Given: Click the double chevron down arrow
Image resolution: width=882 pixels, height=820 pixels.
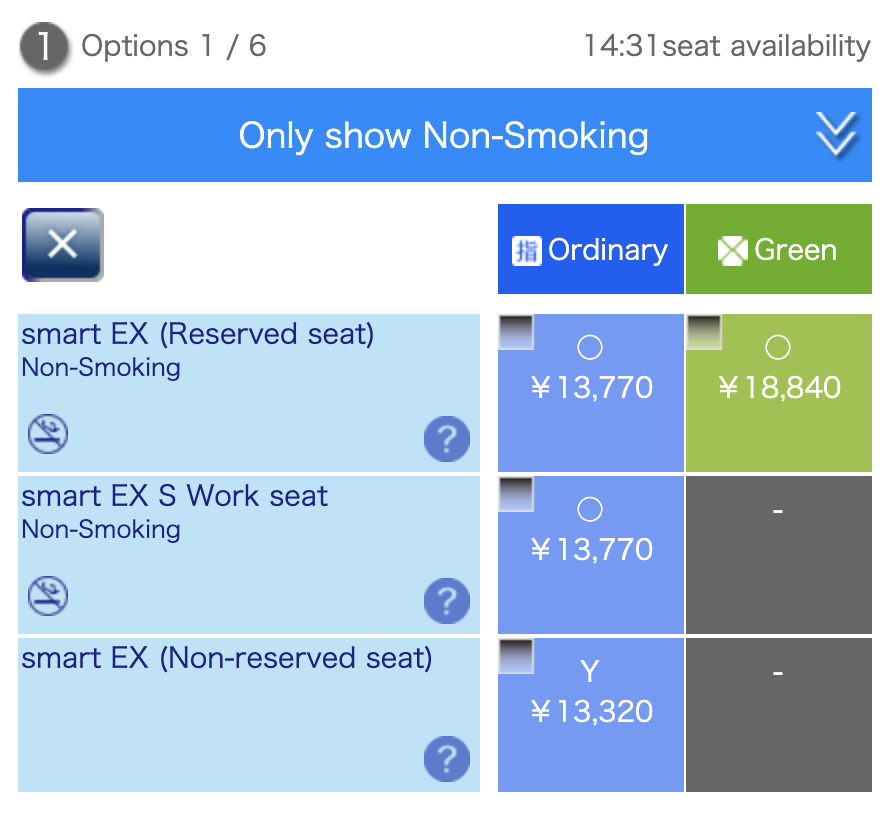Looking at the screenshot, I should 836,135.
